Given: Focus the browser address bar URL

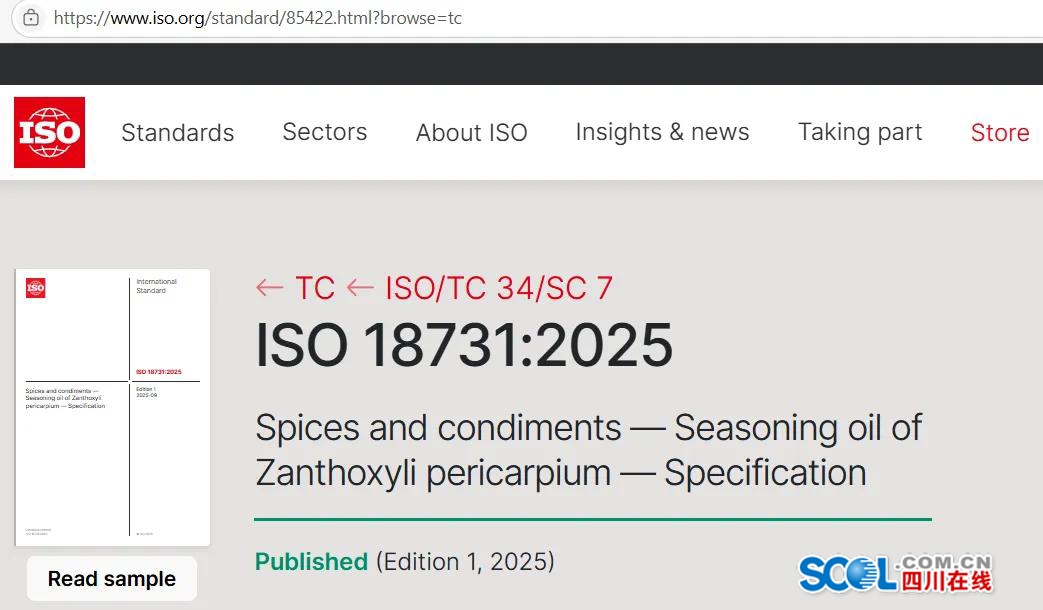Looking at the screenshot, I should (258, 18).
